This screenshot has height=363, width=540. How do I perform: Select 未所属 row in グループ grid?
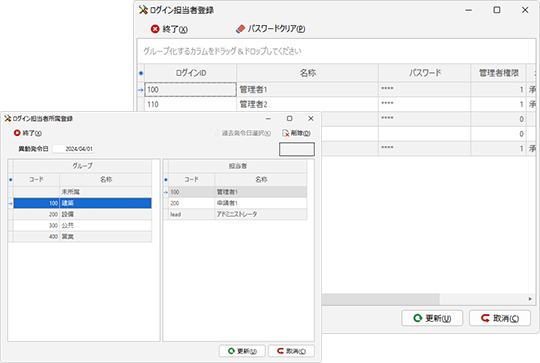point(82,192)
